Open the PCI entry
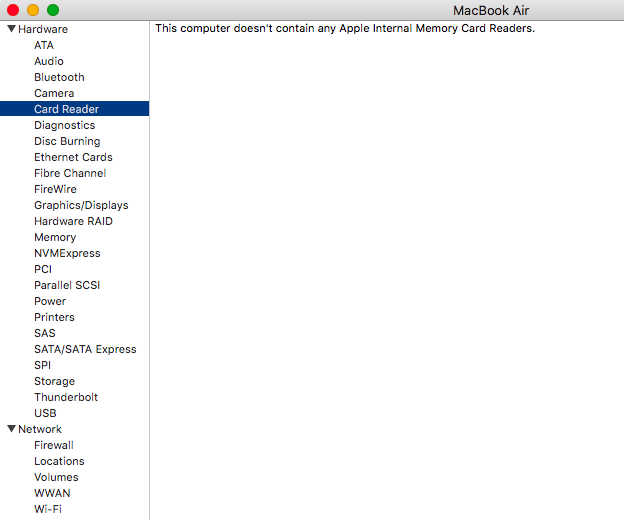This screenshot has width=624, height=520. [x=43, y=269]
